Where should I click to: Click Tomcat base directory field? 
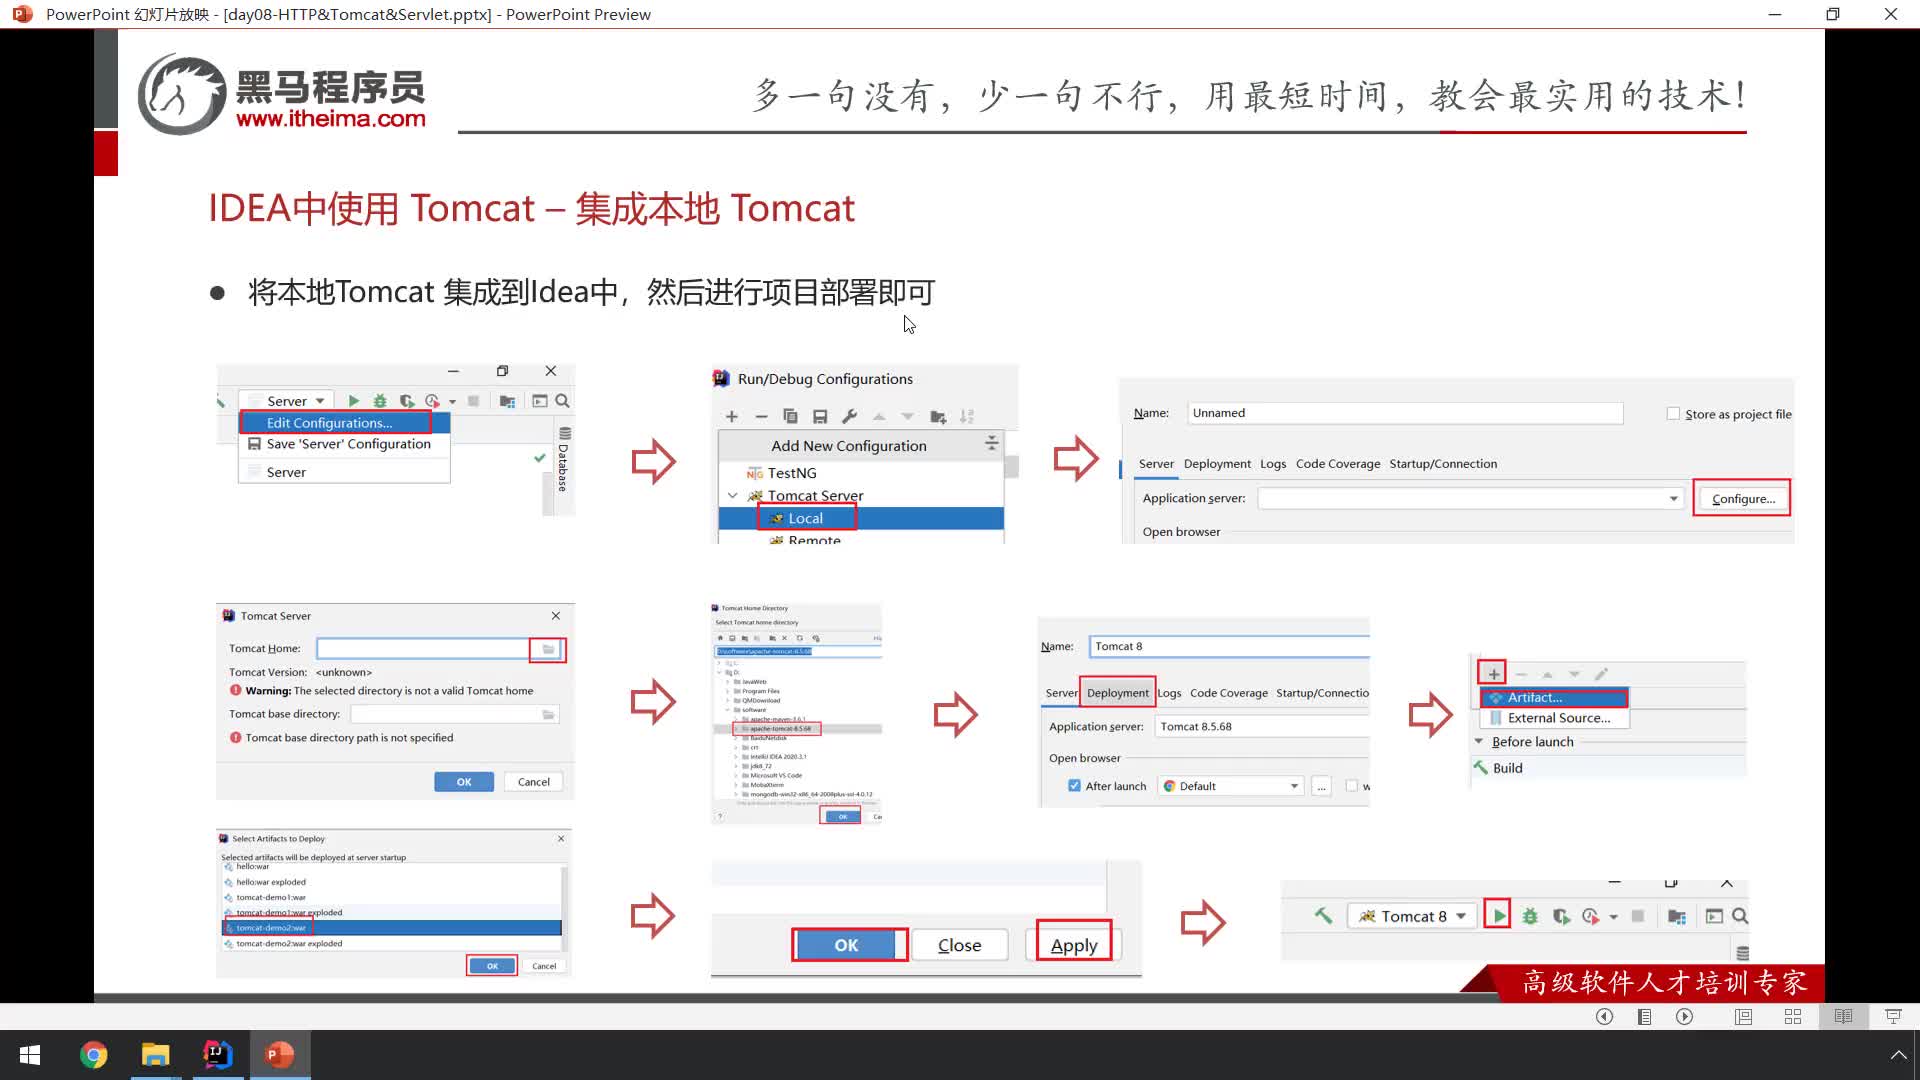pyautogui.click(x=455, y=714)
